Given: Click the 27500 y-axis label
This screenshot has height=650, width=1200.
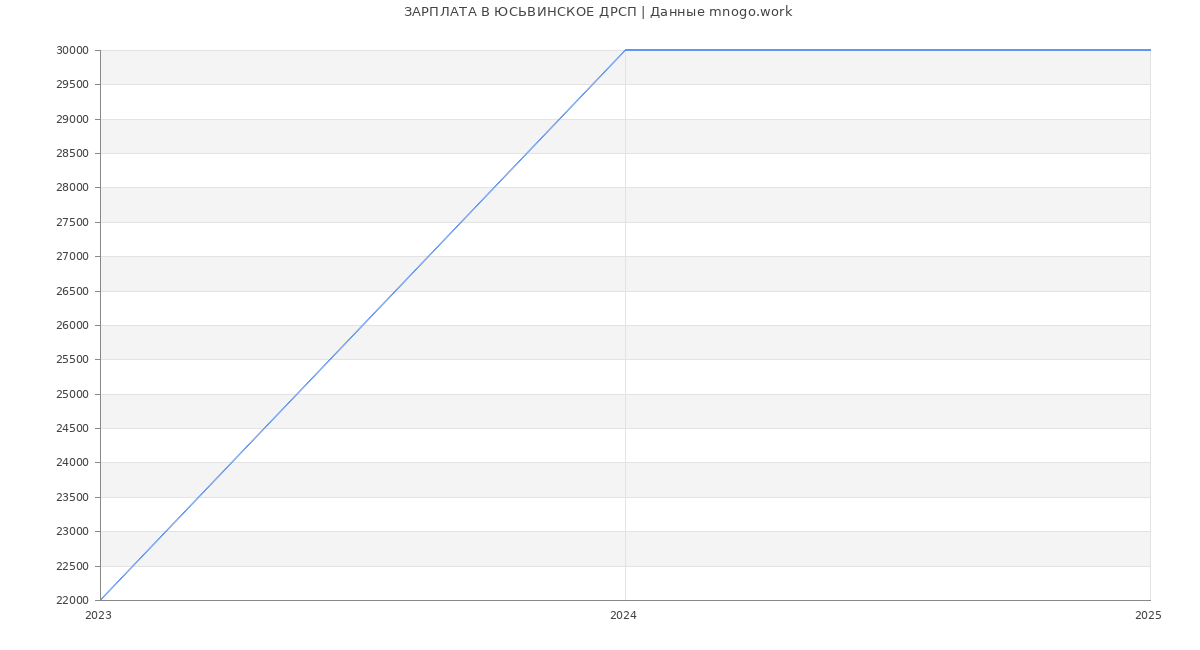Looking at the screenshot, I should click(72, 222).
